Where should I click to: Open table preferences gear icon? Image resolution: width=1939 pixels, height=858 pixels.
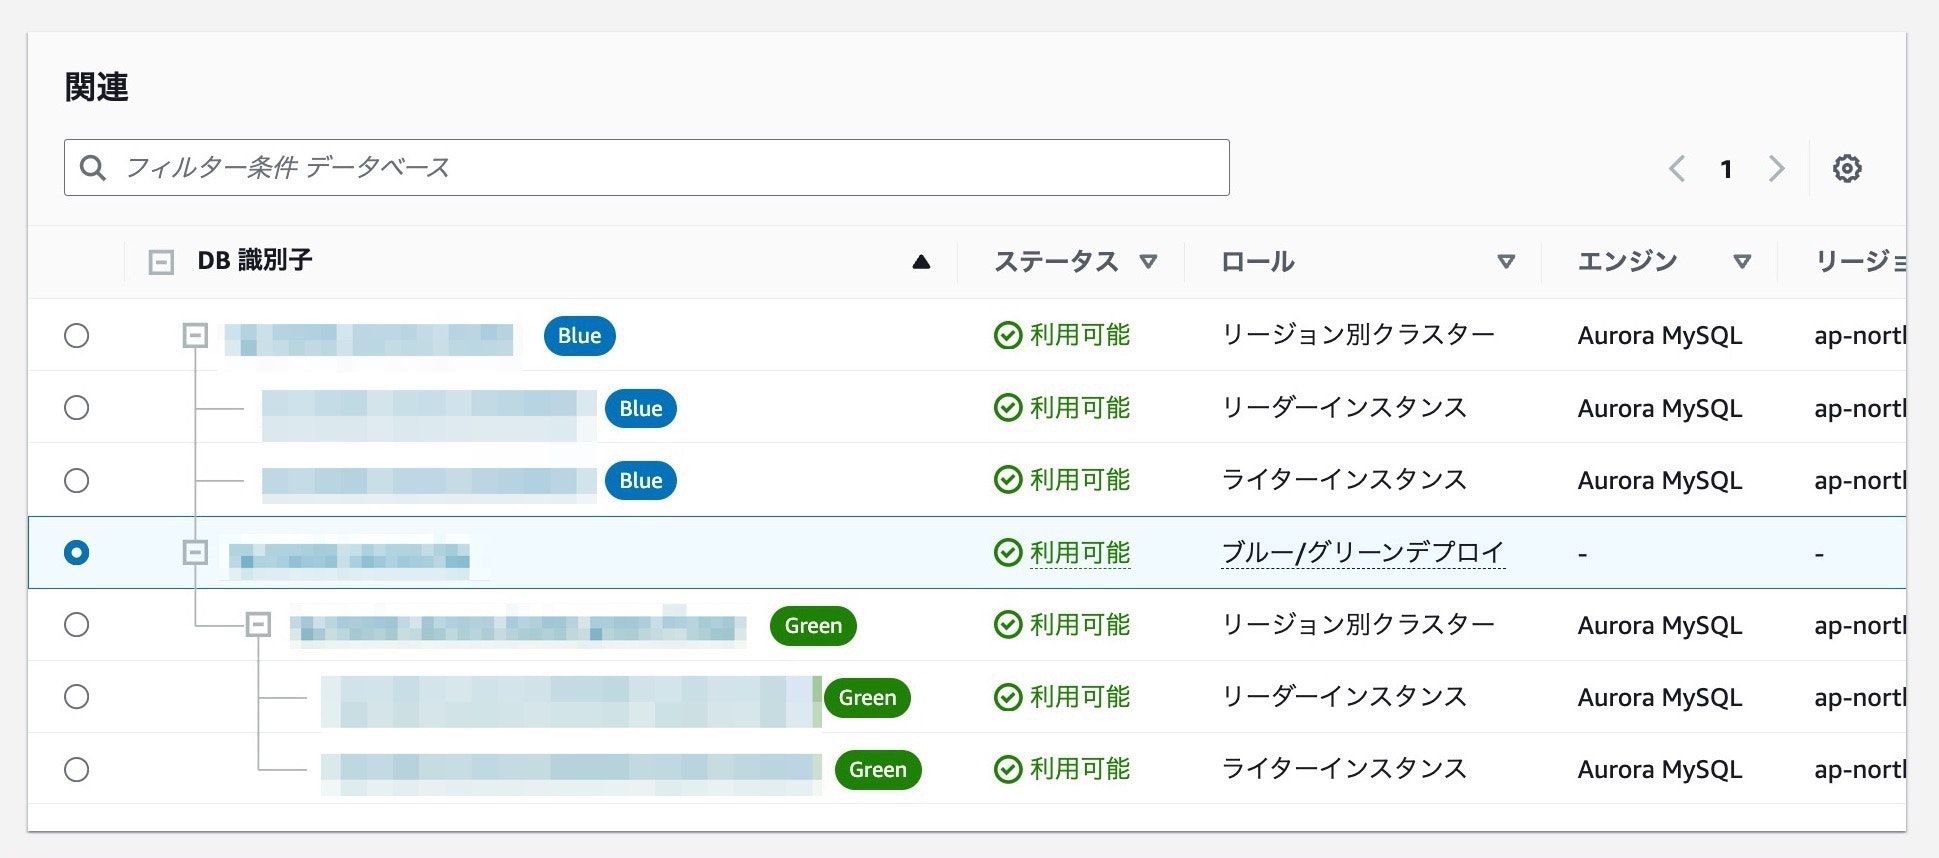coord(1846,168)
